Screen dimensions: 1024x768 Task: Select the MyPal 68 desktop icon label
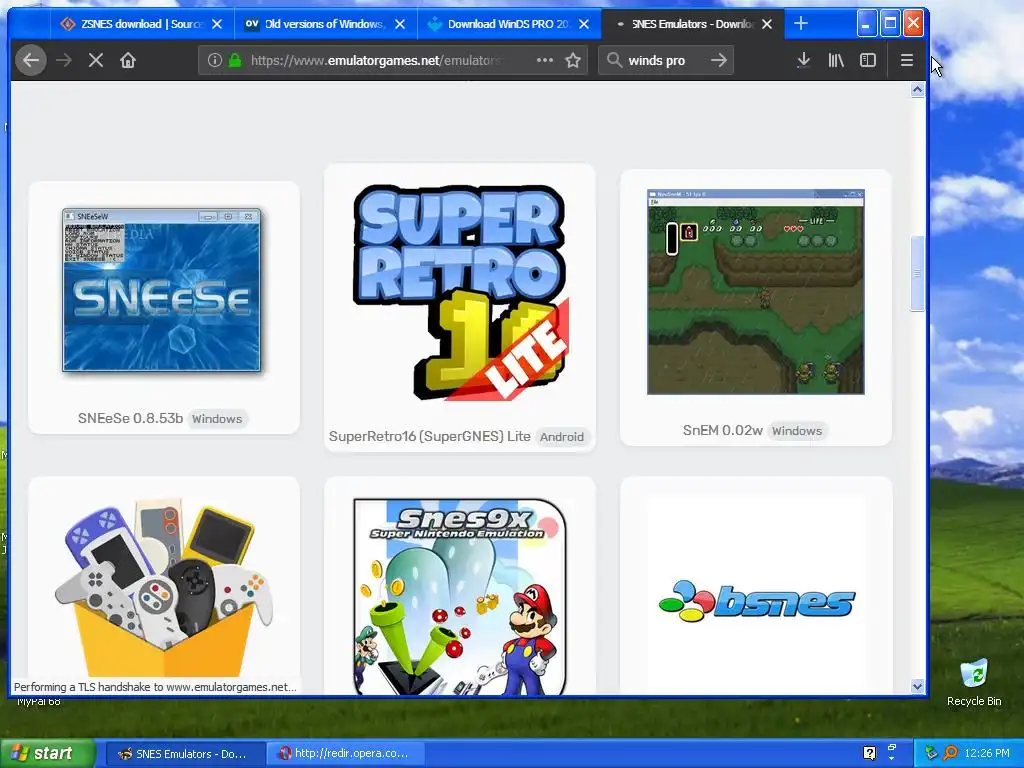pyautogui.click(x=38, y=701)
